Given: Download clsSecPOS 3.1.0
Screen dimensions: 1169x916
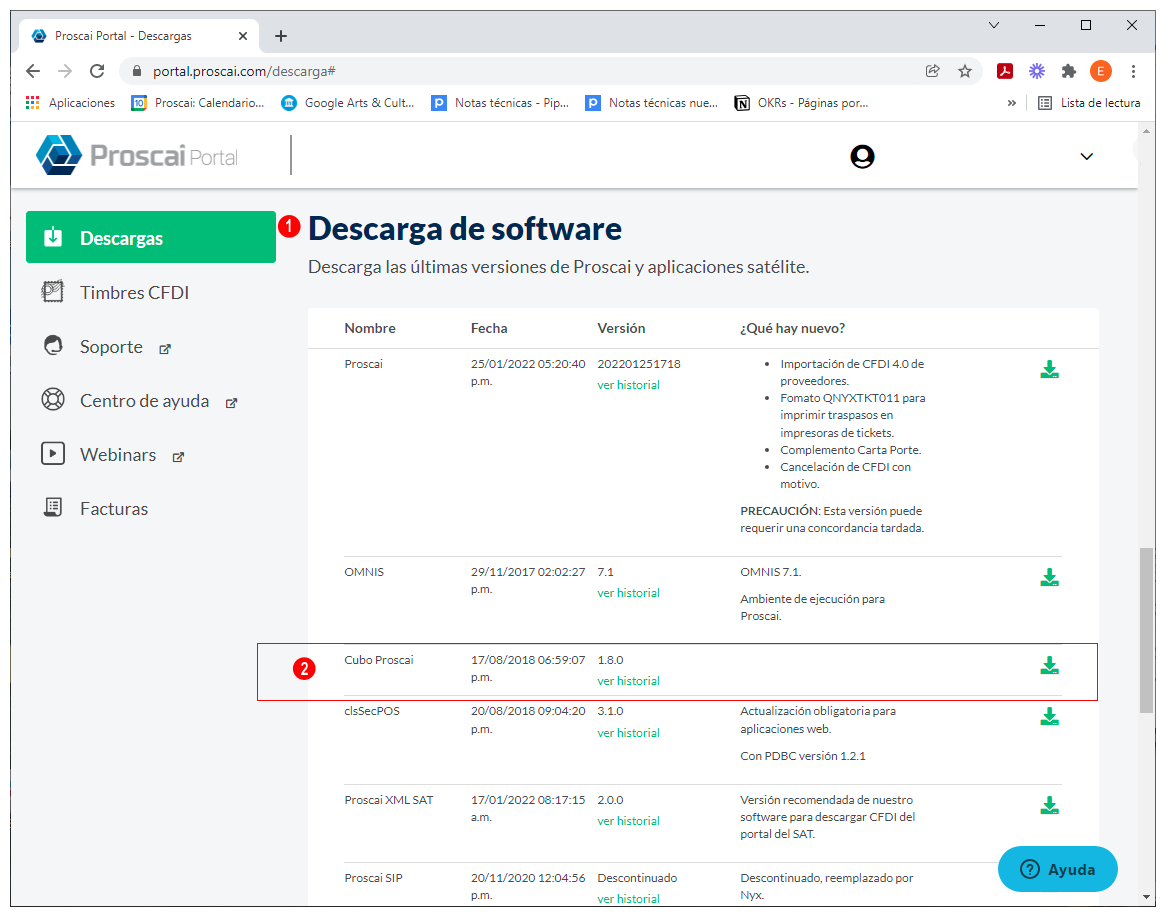Looking at the screenshot, I should (x=1050, y=716).
